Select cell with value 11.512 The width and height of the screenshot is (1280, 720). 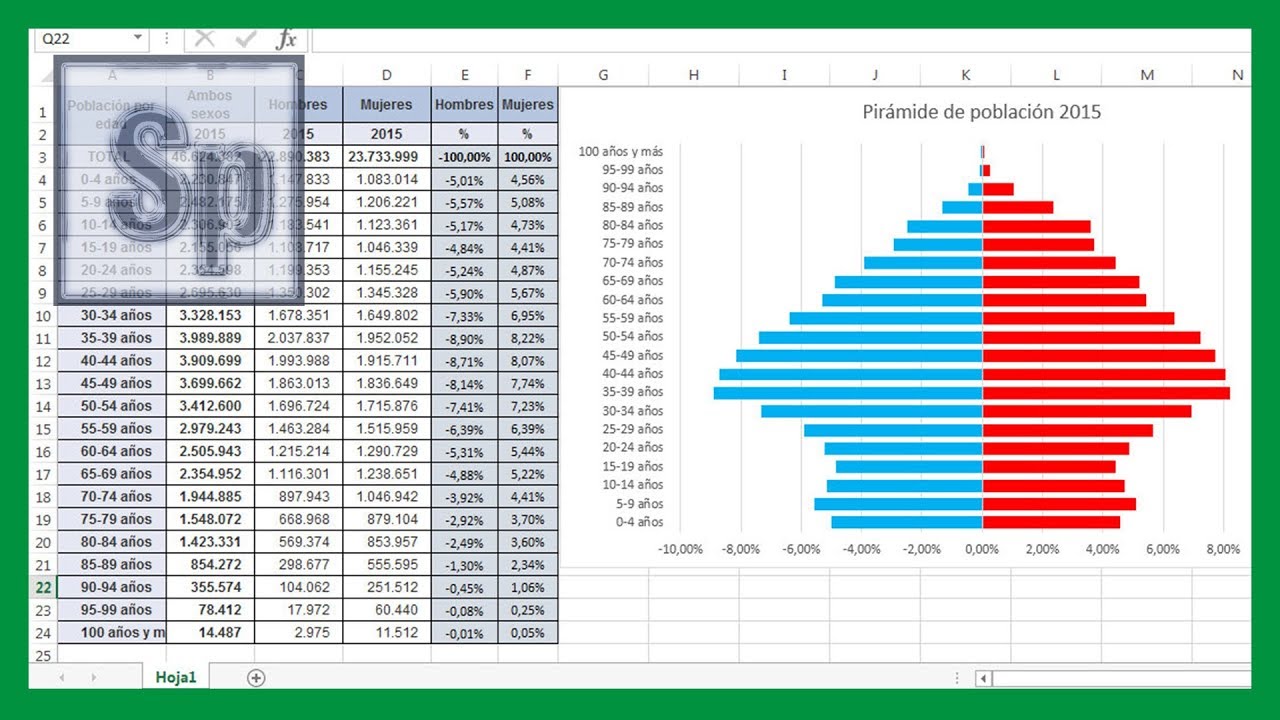(x=387, y=632)
